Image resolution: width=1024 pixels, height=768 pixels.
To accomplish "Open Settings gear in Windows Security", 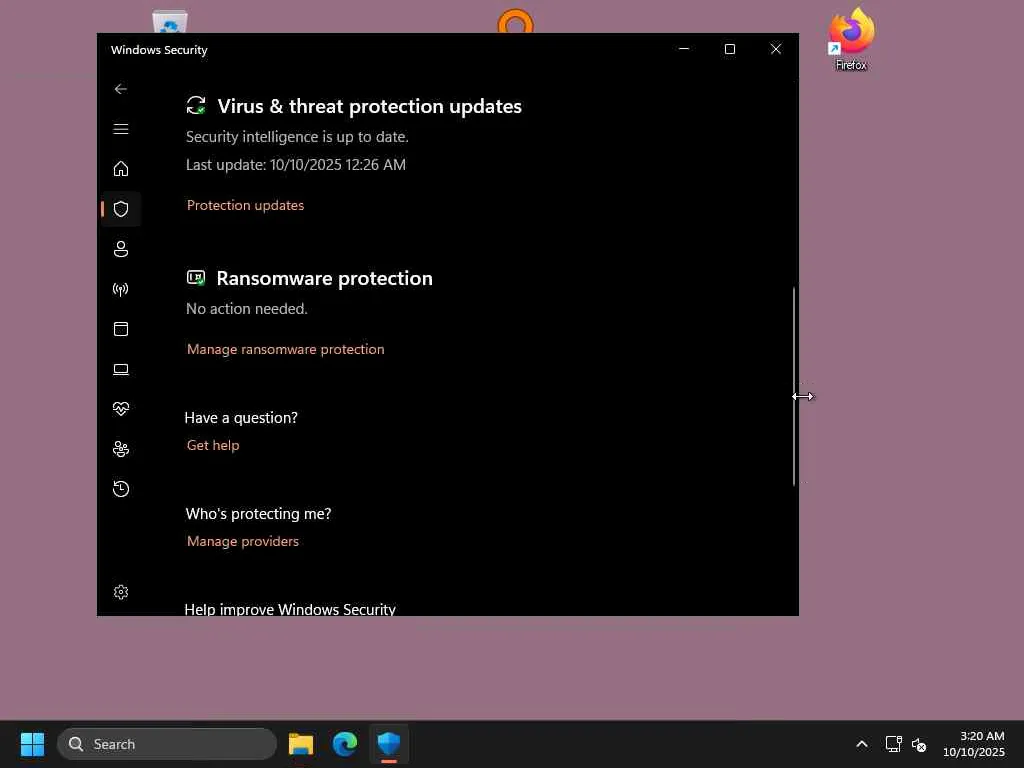I will 121,592.
